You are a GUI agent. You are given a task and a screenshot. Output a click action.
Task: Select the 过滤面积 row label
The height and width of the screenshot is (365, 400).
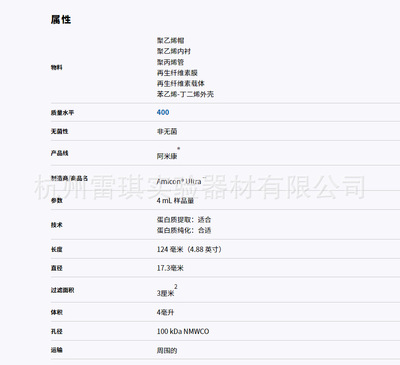(62, 290)
